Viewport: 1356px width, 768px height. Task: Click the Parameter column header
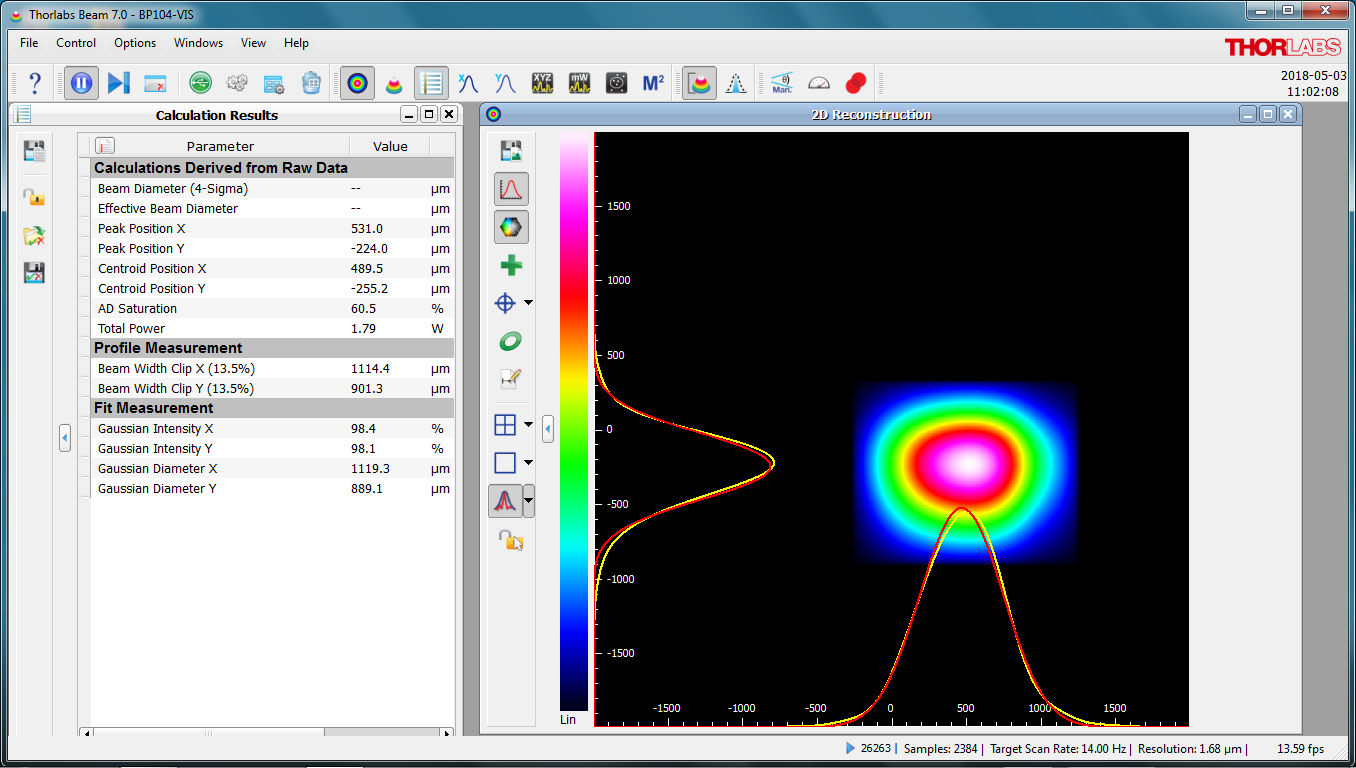click(220, 146)
